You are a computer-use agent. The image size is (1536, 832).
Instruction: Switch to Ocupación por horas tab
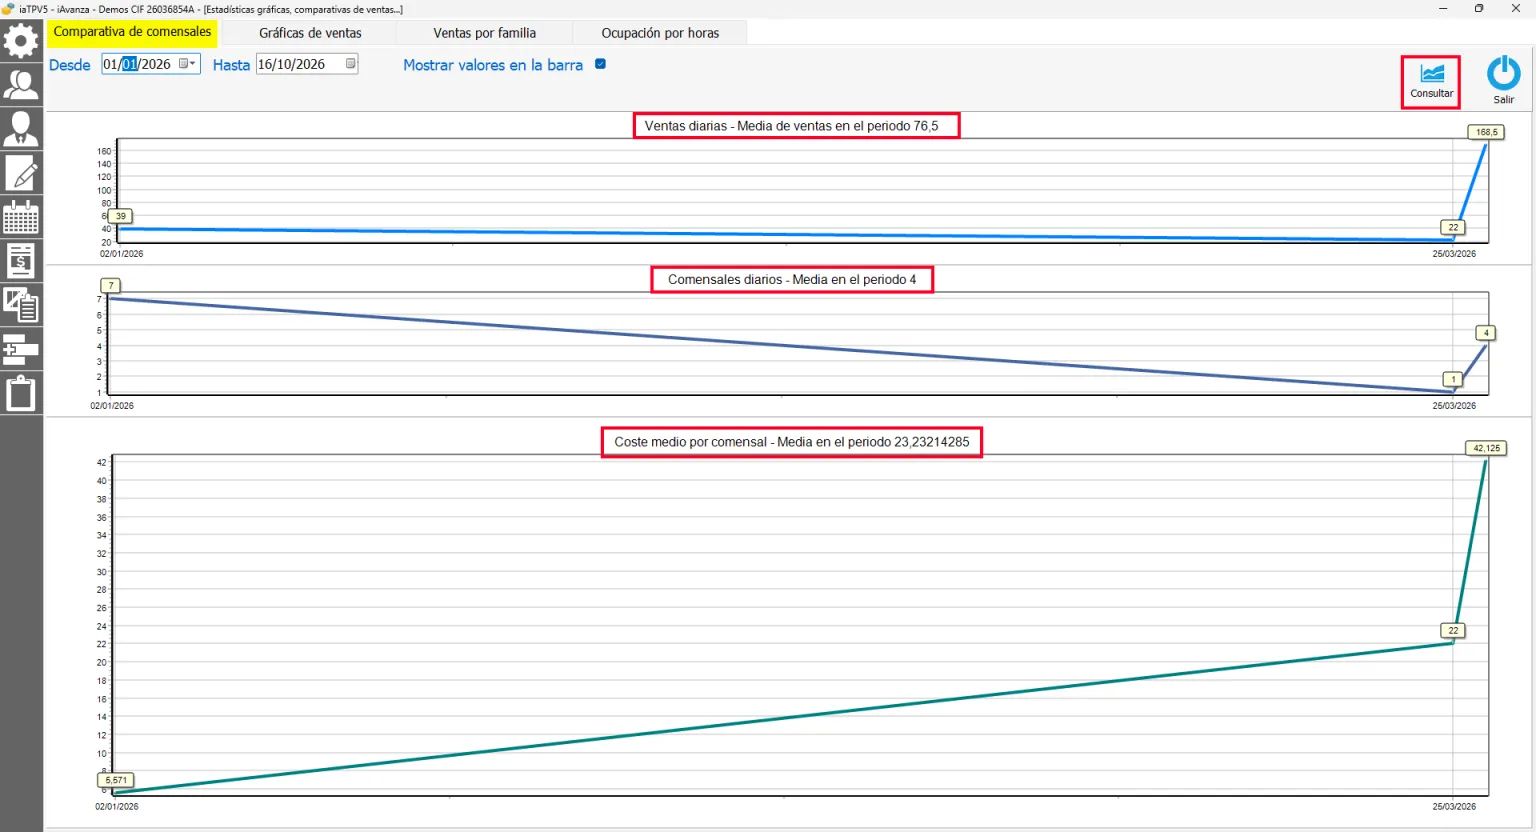pos(660,33)
